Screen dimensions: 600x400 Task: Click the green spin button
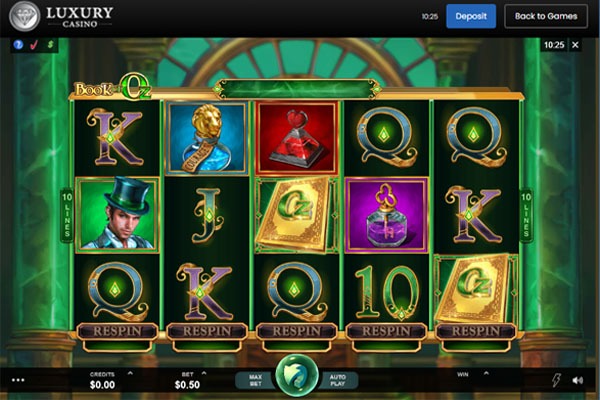click(297, 376)
